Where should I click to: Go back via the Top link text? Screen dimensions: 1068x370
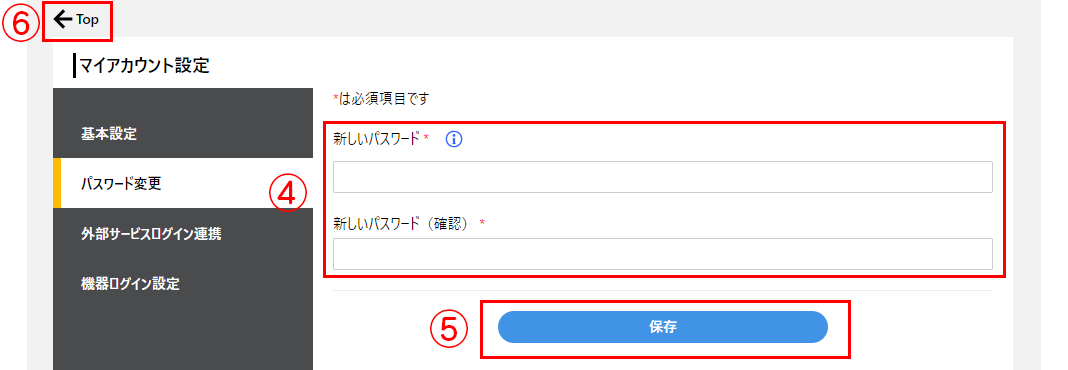87,20
